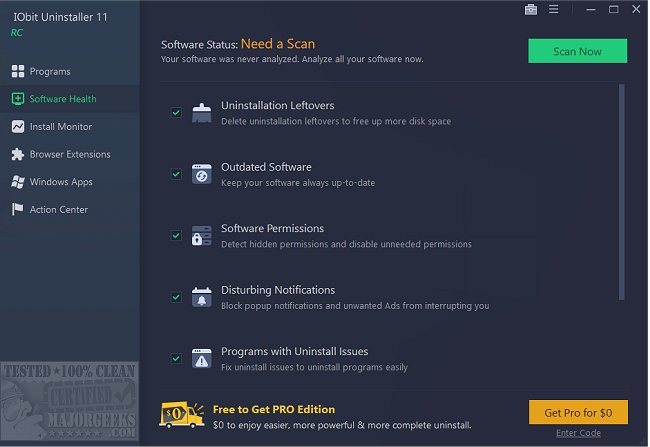Viewport: 650px width, 447px height.
Task: Follow the Enter Code link
Action: point(580,434)
